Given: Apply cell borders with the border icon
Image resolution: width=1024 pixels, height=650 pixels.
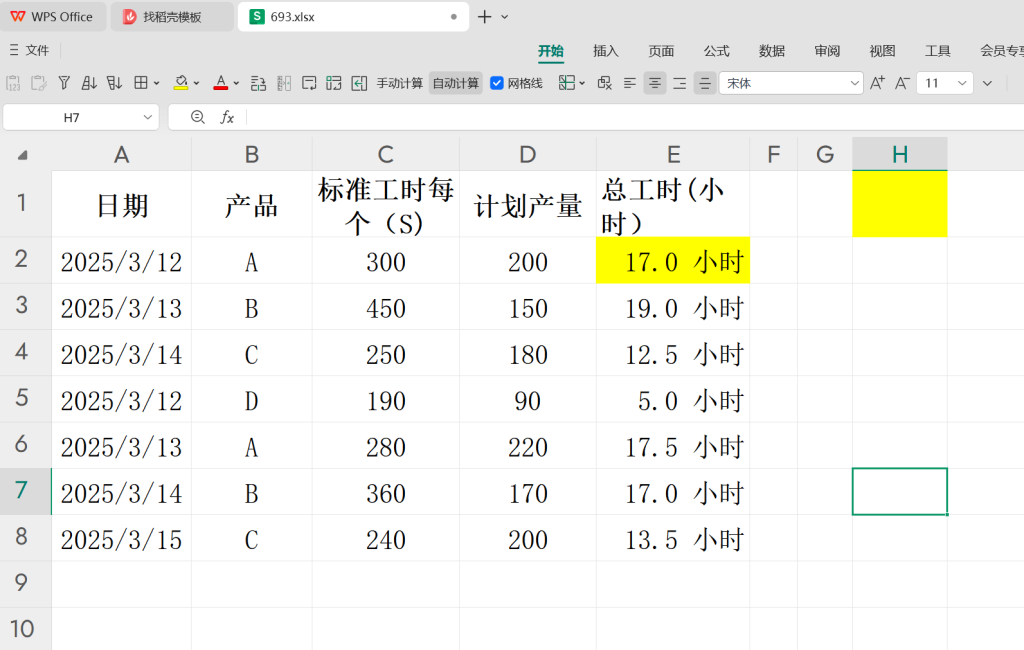Looking at the screenshot, I should 140,83.
